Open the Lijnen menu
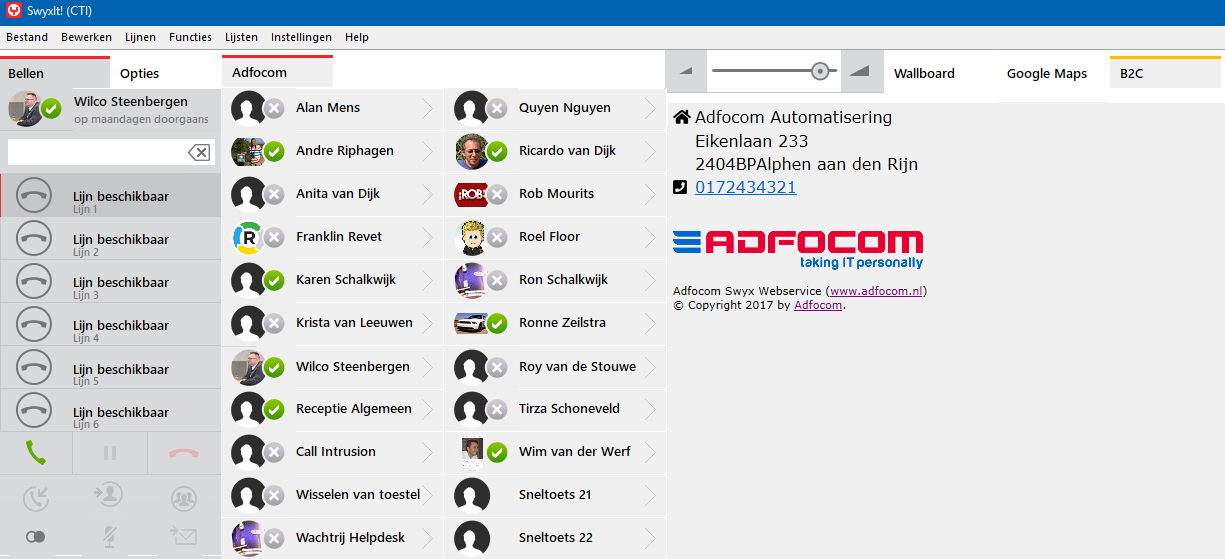 click(140, 37)
